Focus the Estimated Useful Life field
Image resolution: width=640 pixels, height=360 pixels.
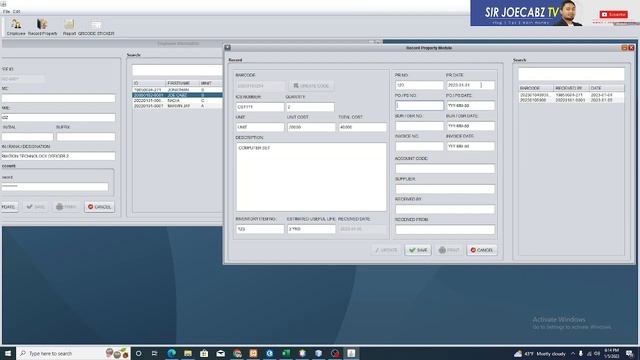click(x=311, y=229)
